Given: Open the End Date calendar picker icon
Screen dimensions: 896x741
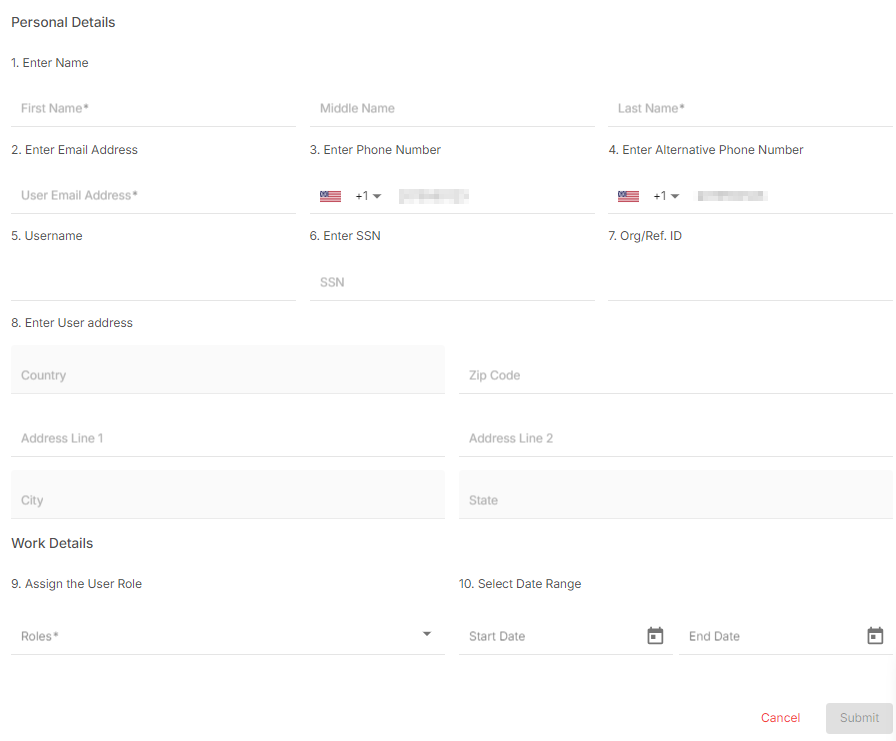Looking at the screenshot, I should [x=875, y=636].
